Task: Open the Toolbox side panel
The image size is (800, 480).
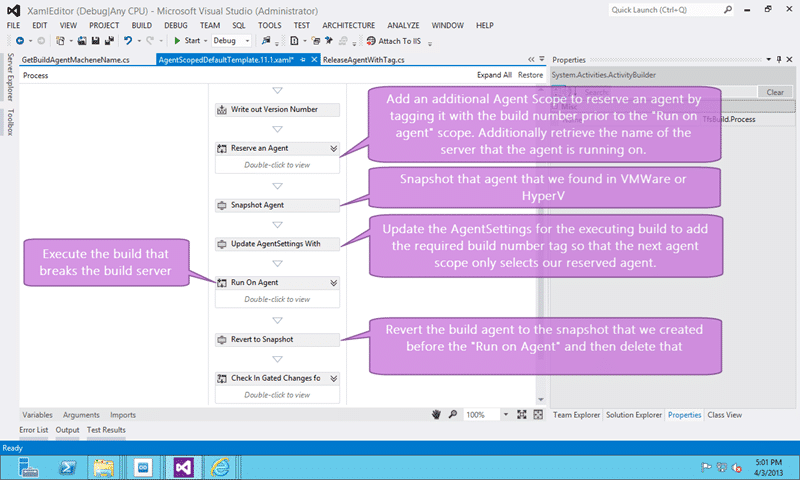Action: [10, 122]
